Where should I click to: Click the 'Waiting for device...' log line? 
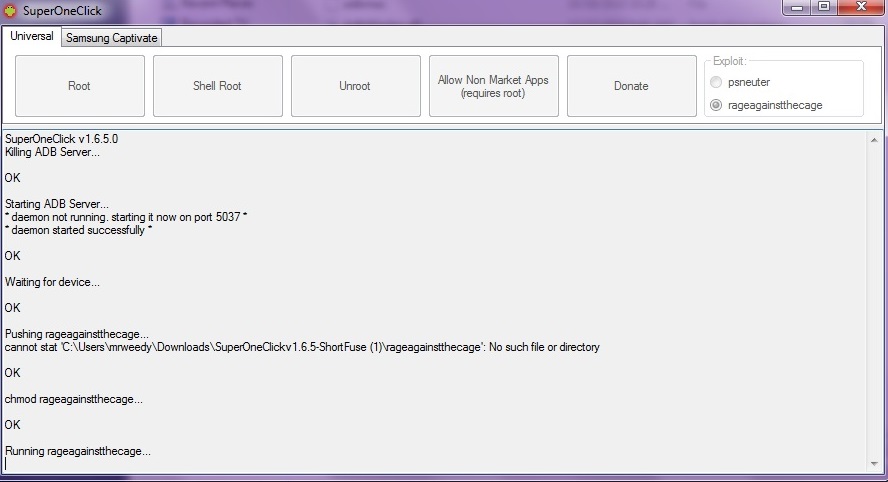(52, 282)
